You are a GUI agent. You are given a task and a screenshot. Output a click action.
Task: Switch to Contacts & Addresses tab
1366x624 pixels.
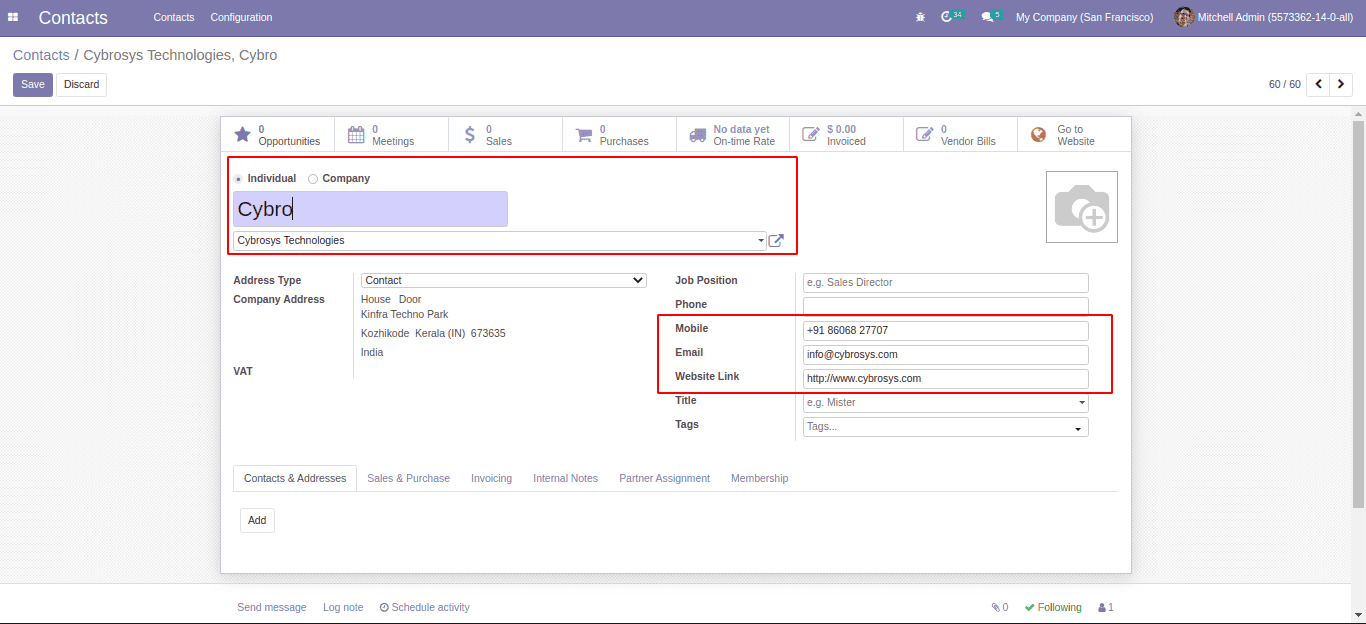tap(295, 478)
